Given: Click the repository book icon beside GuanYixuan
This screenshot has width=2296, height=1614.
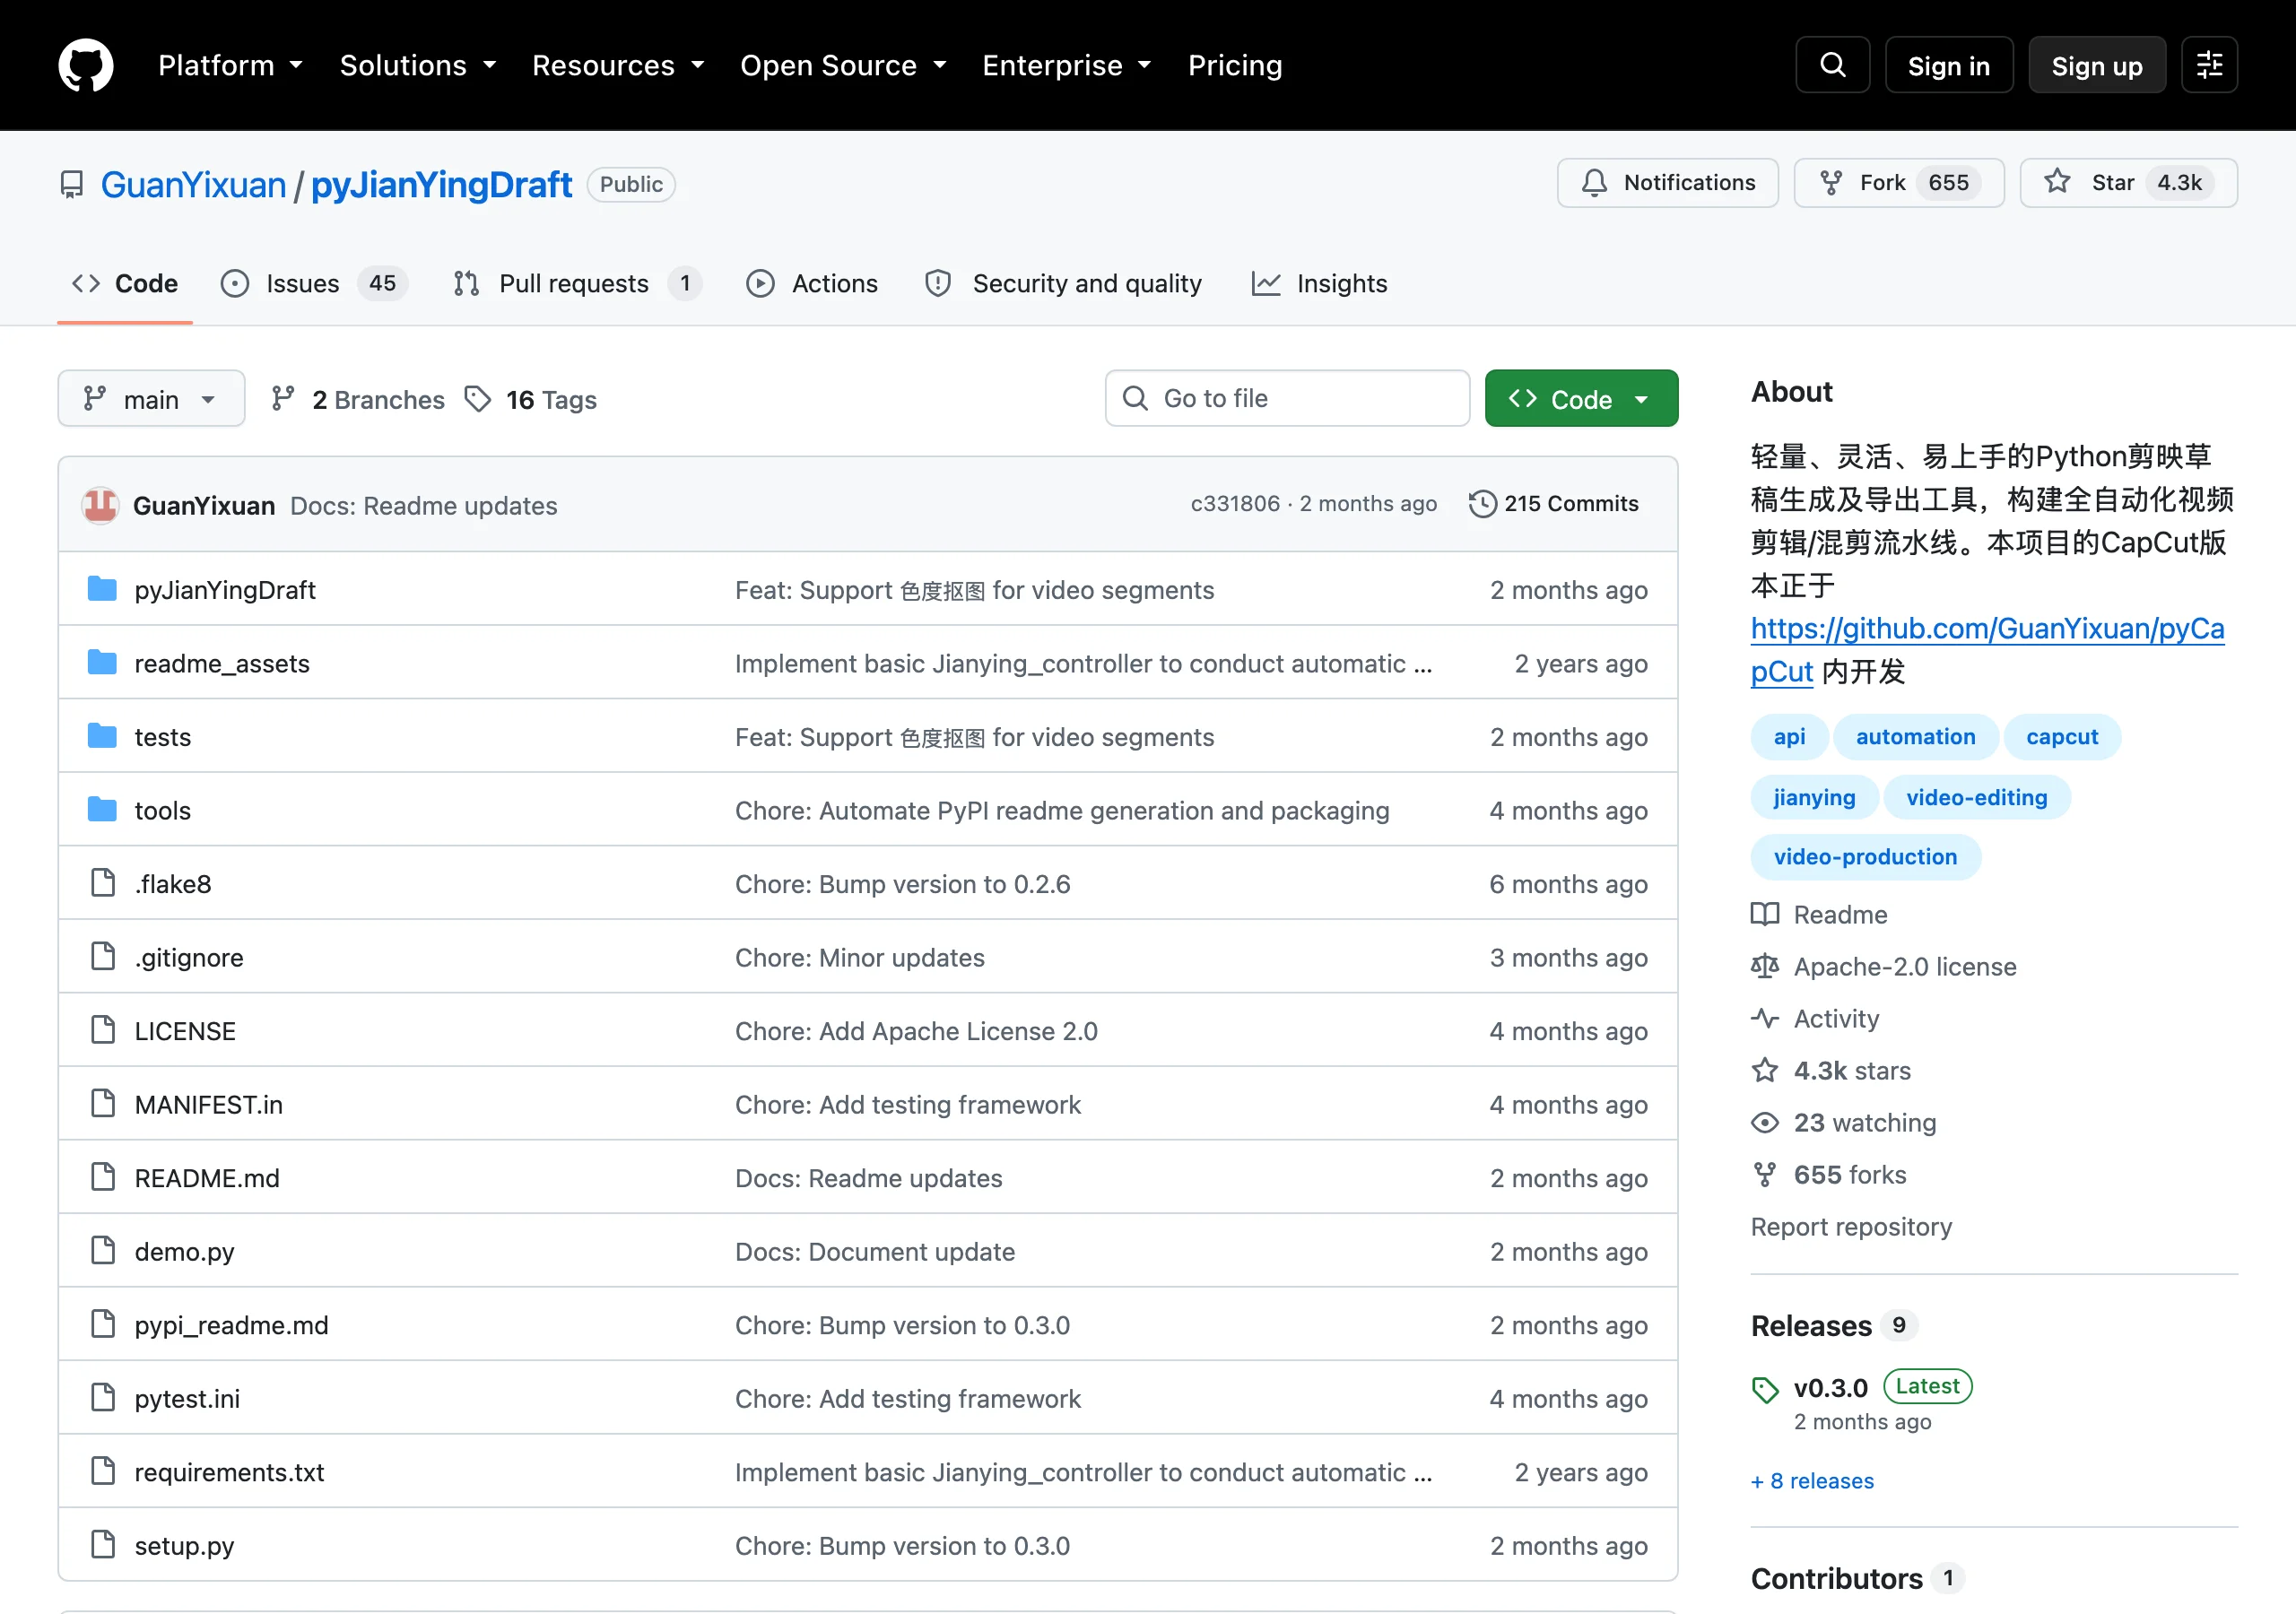Looking at the screenshot, I should click(72, 185).
